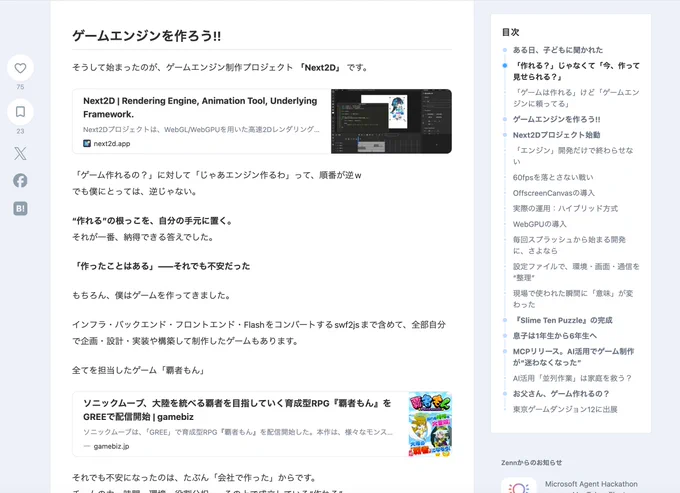This screenshot has width=680, height=493.
Task: Go to 東京ゲームダンジョン12に出展 contents entry
Action: tap(565, 409)
